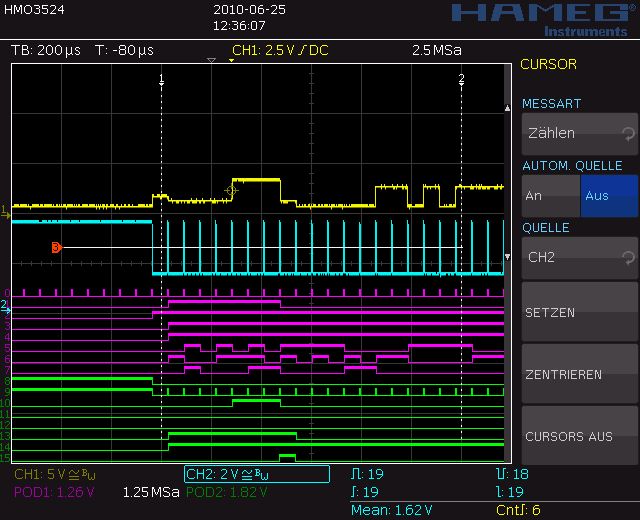Click the TB: 200µs timebase readout
This screenshot has height=520, width=640.
46,50
